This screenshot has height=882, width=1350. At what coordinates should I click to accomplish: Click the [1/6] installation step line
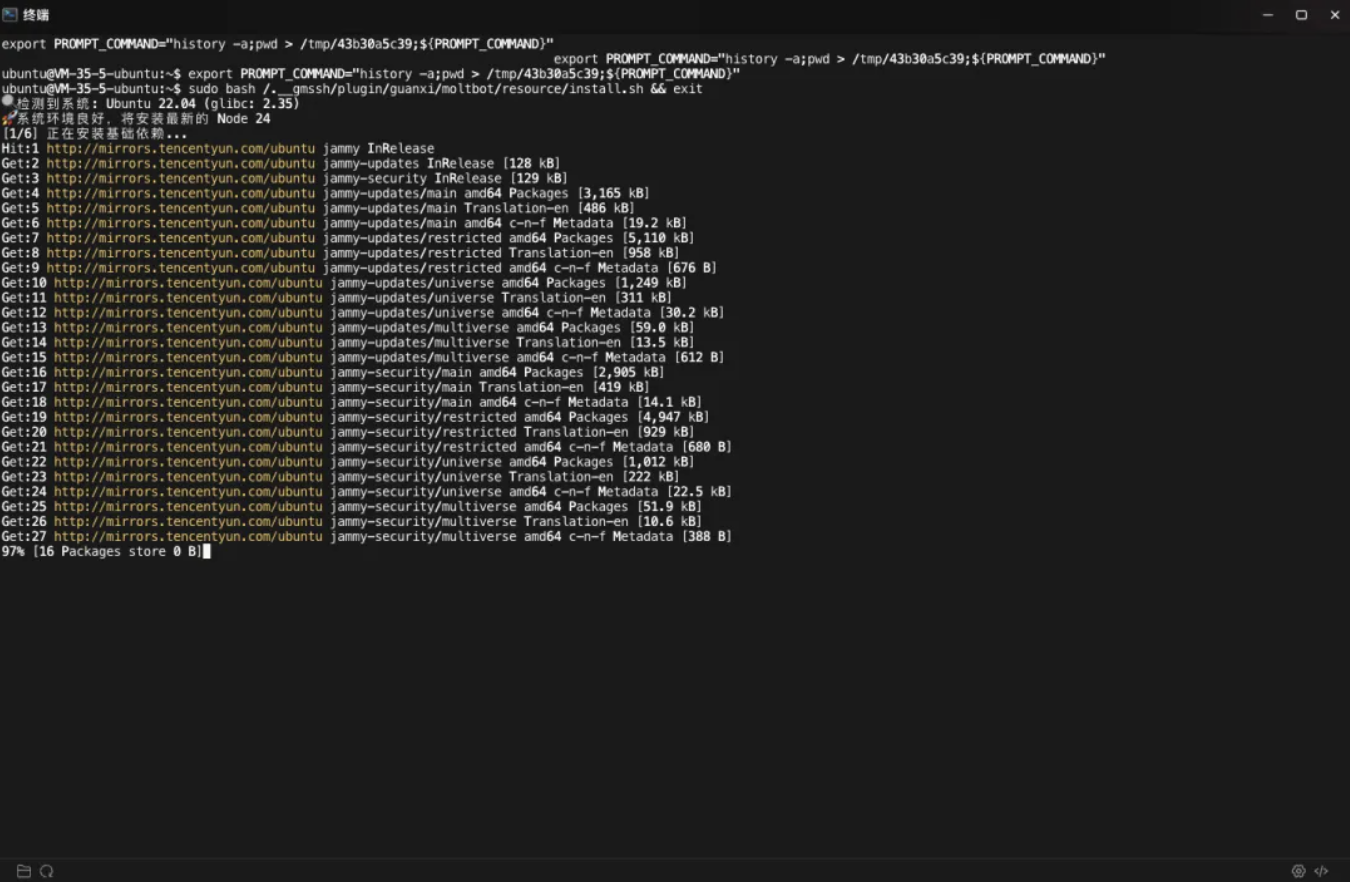[x=95, y=134]
